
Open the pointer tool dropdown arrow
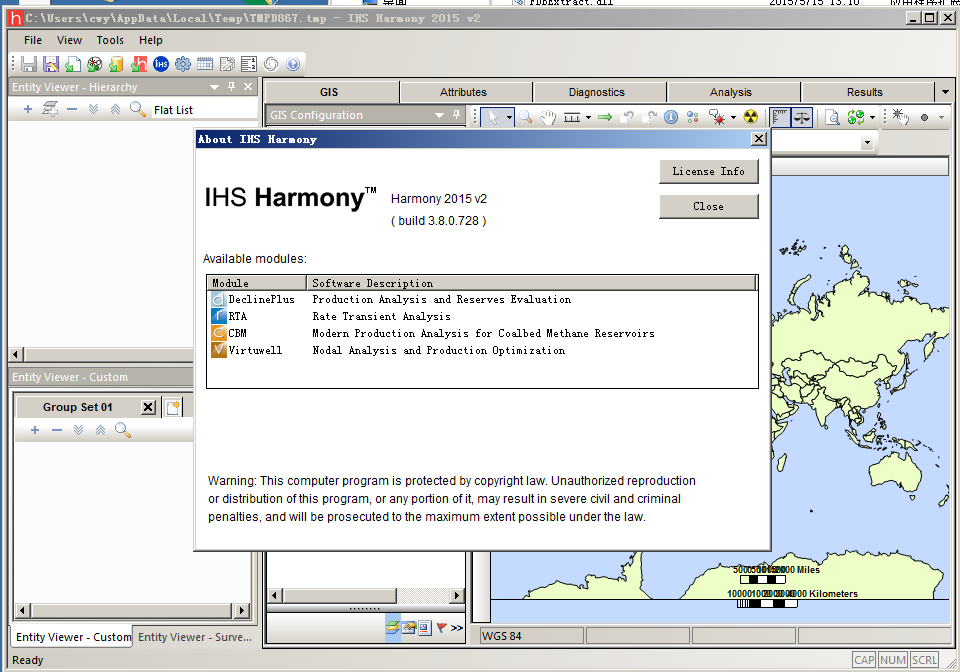point(509,118)
